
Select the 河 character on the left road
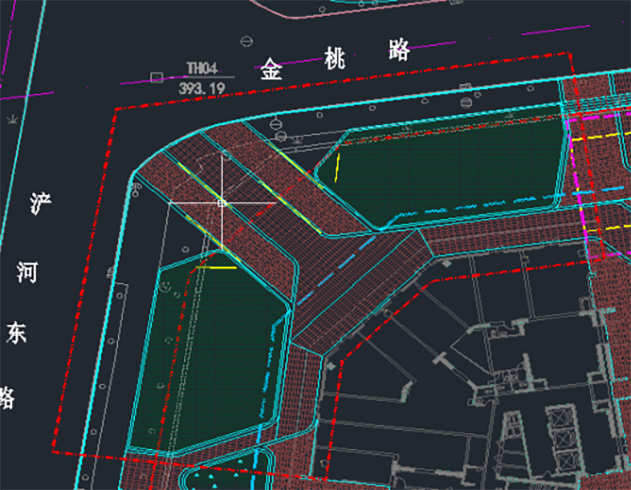tap(28, 271)
